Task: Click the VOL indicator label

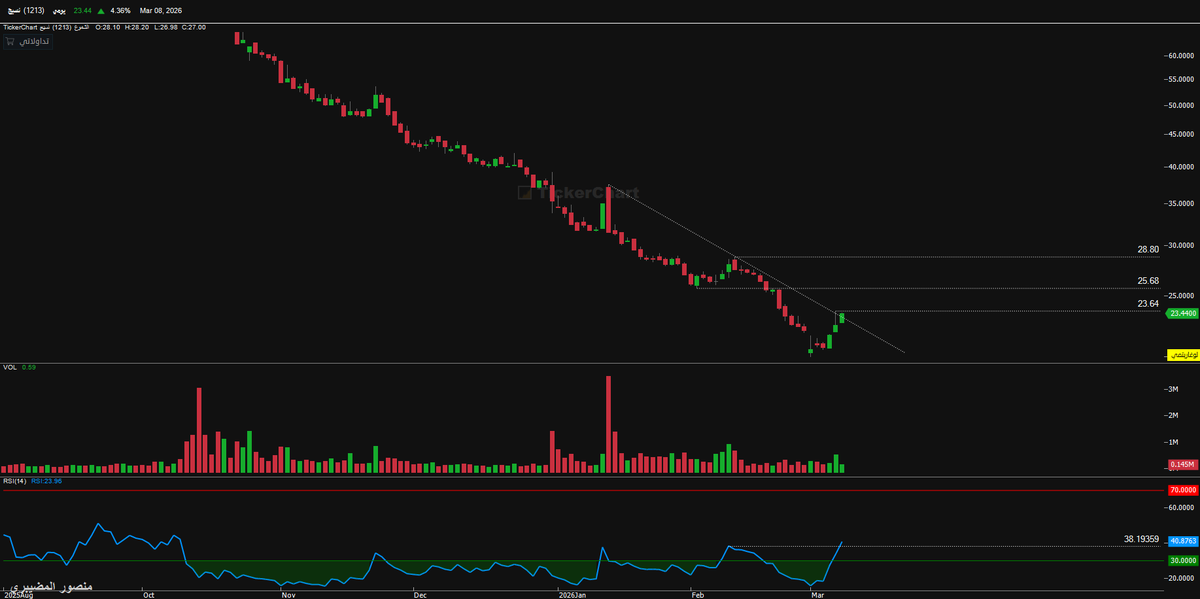Action: click(x=9, y=367)
